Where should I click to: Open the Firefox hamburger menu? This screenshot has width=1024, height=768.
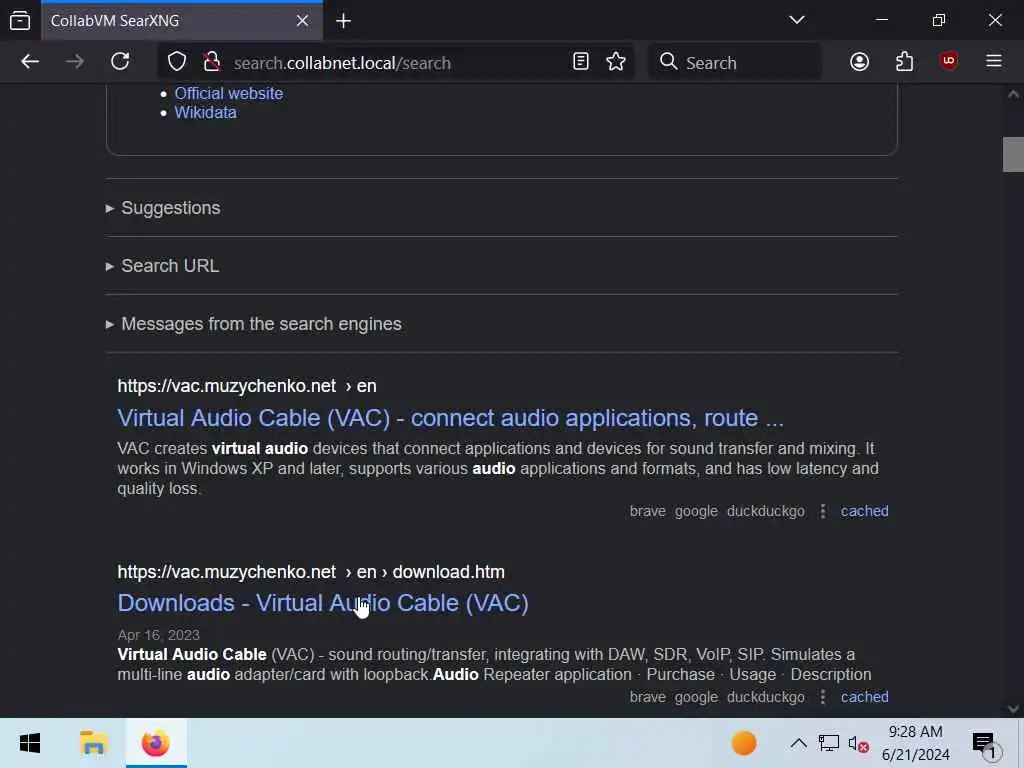point(994,61)
